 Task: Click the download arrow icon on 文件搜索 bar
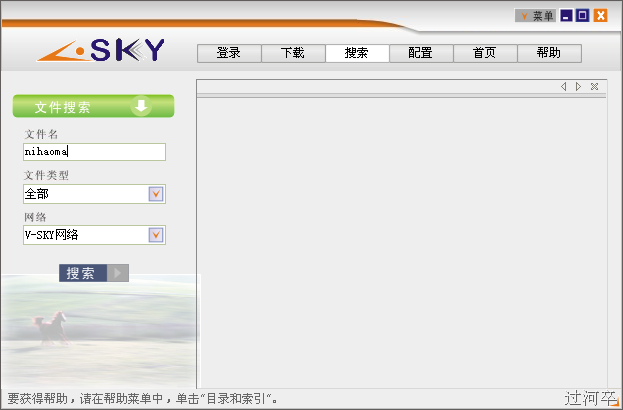click(141, 106)
